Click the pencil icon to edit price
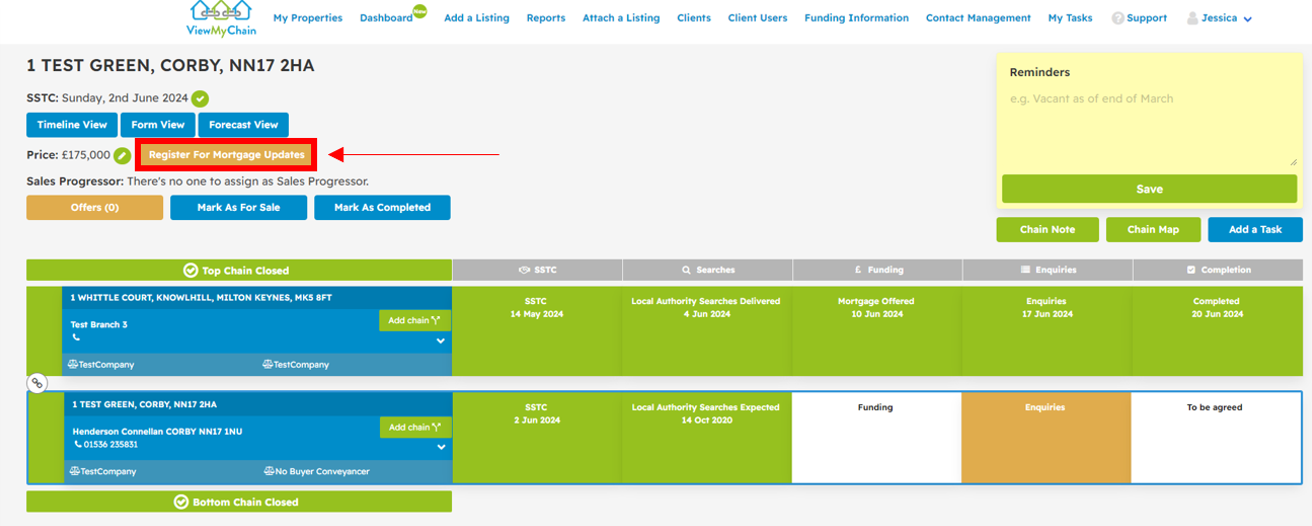 [x=122, y=155]
